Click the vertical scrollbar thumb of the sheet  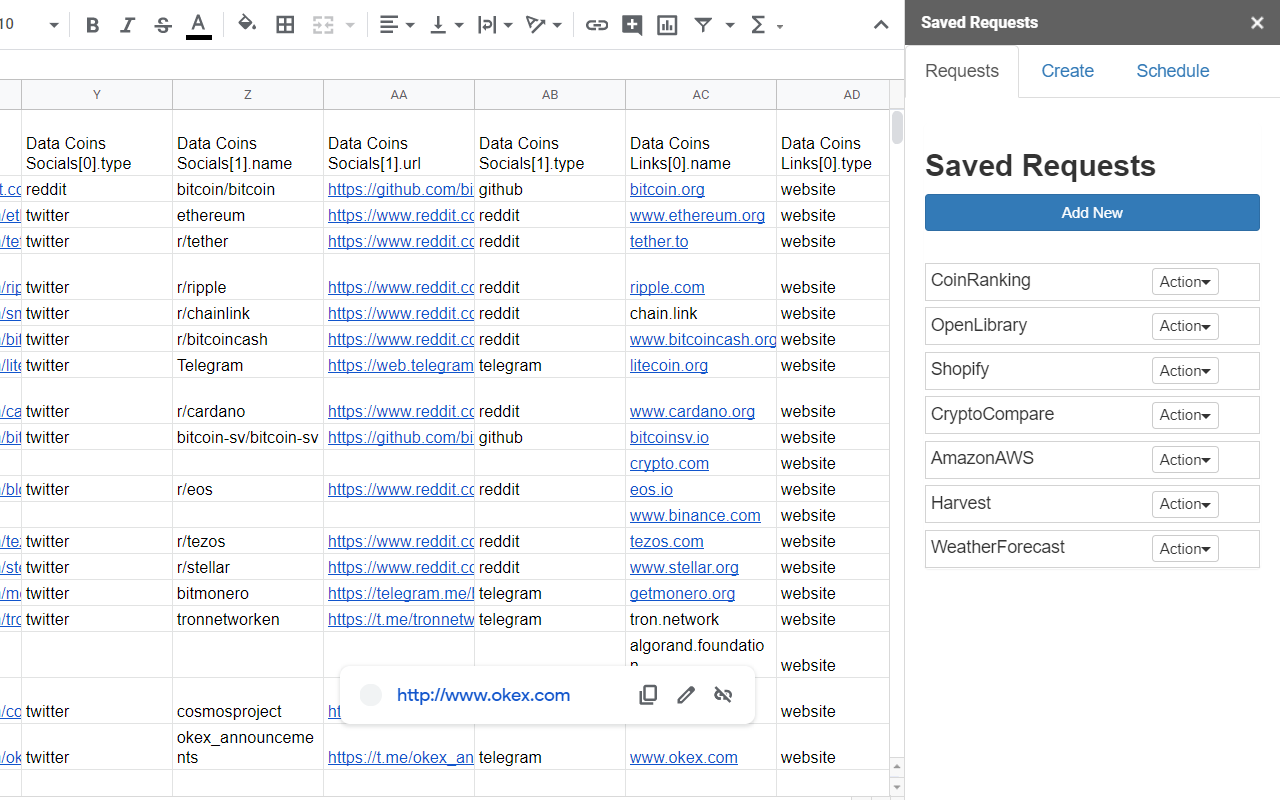[897, 128]
